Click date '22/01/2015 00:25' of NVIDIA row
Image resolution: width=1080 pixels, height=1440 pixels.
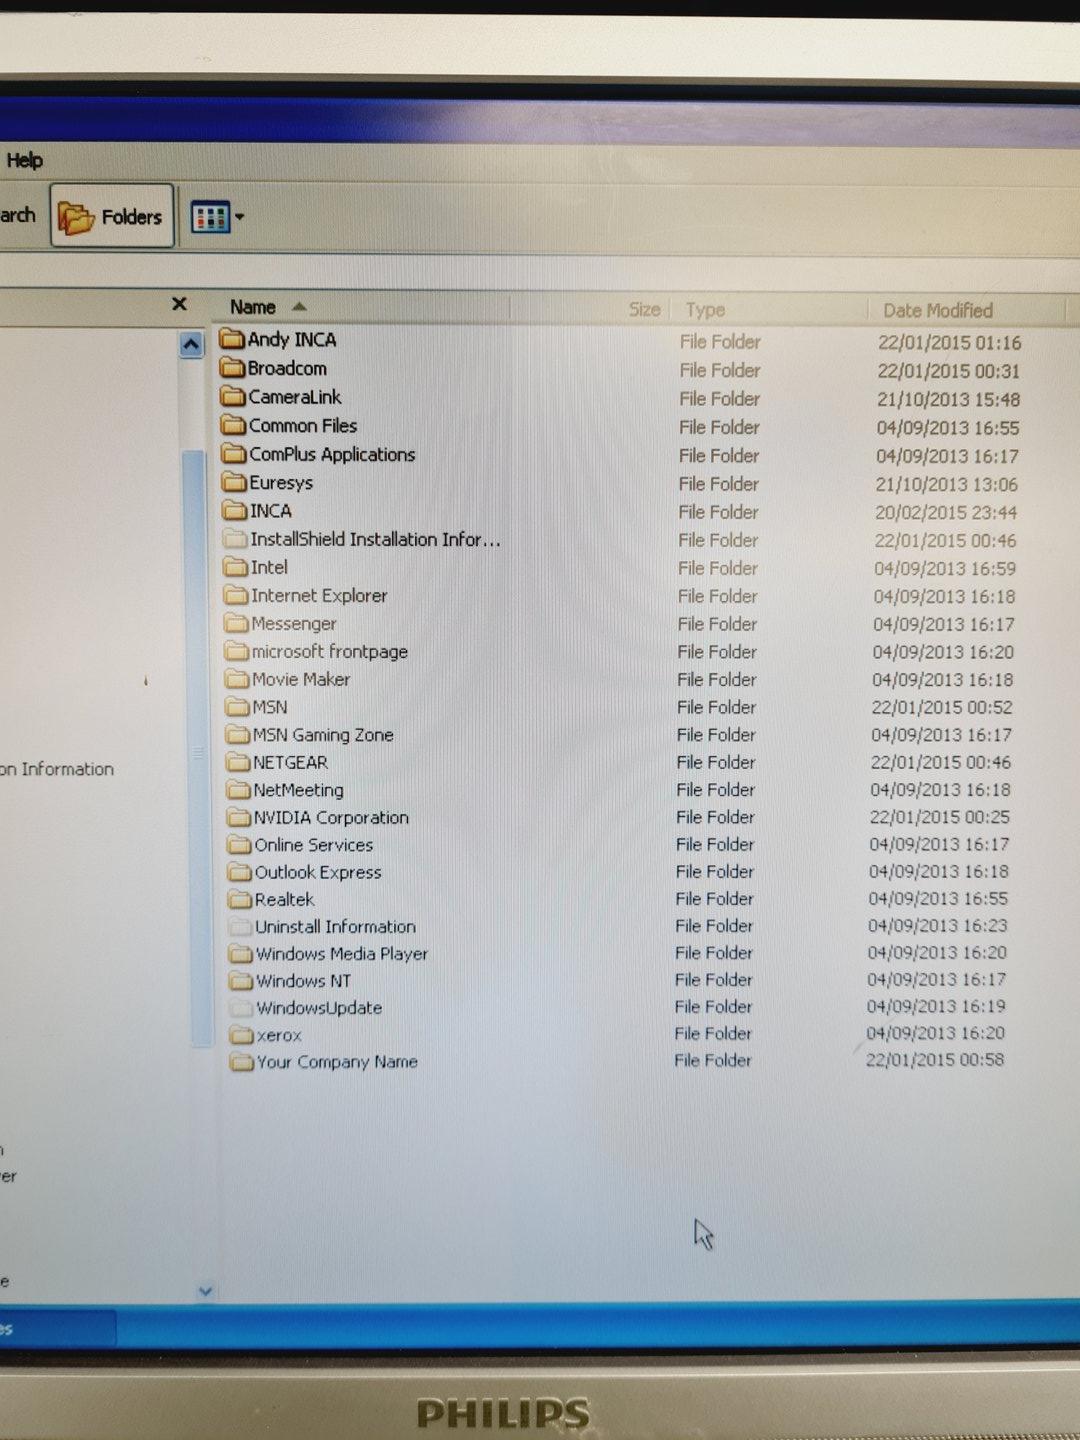tap(940, 817)
